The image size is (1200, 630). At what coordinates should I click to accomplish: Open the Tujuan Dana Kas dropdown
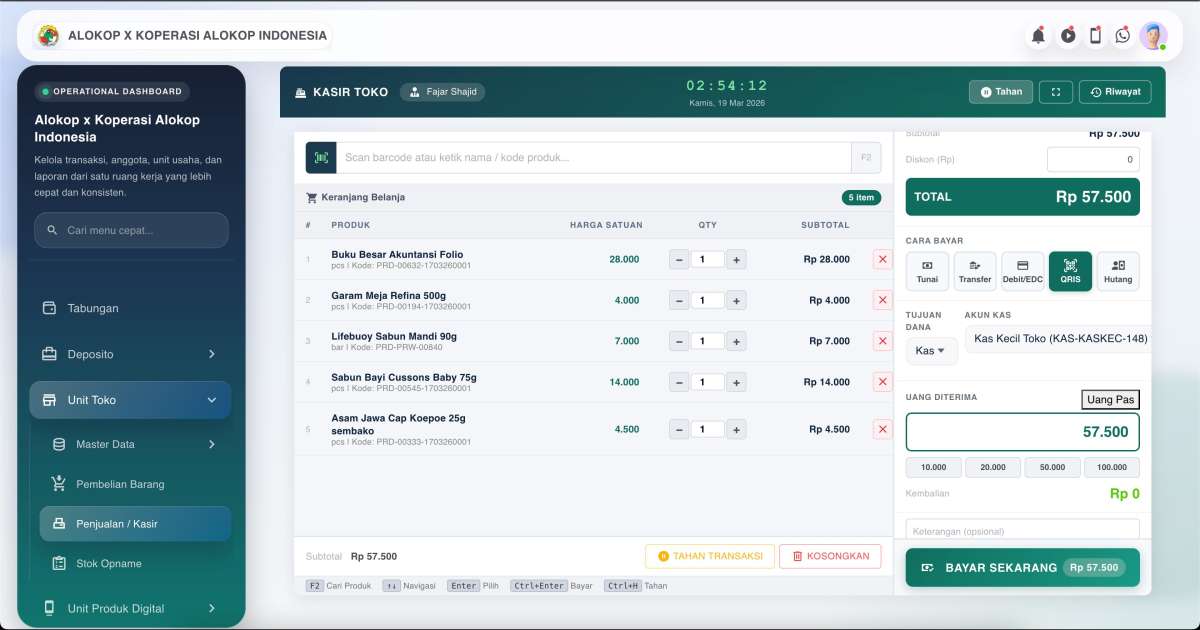pyautogui.click(x=931, y=351)
